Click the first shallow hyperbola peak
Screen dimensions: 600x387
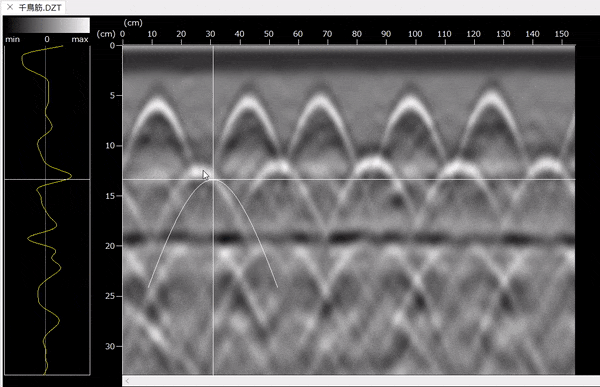156,102
